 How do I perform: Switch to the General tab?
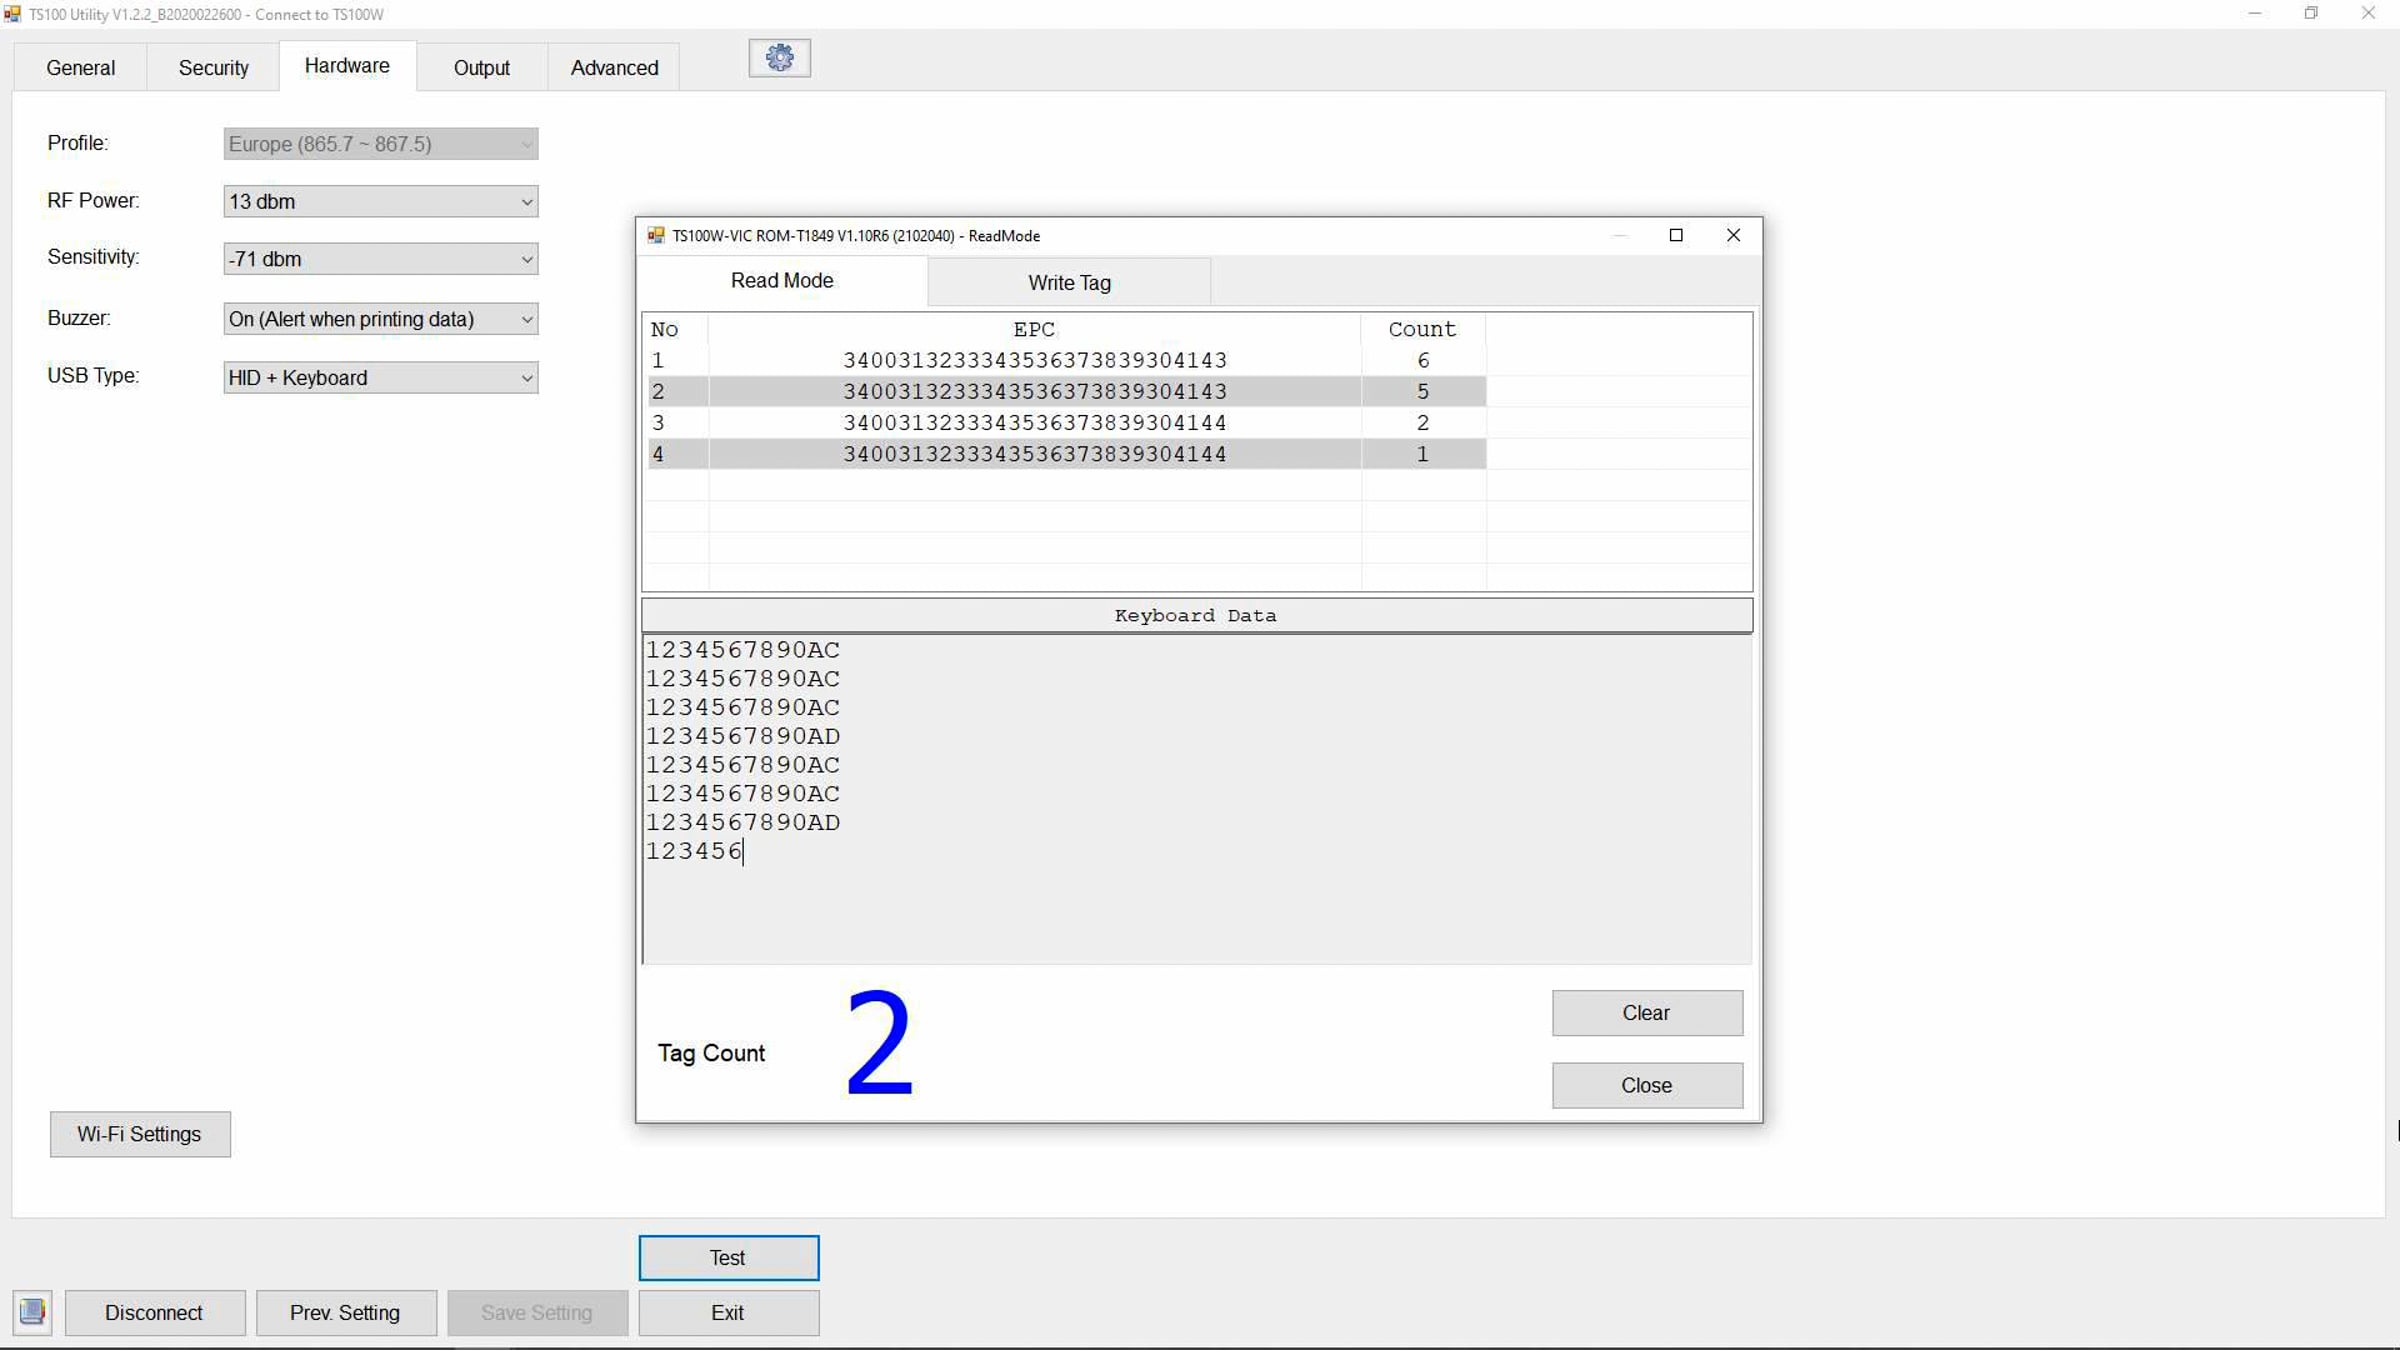[x=80, y=68]
